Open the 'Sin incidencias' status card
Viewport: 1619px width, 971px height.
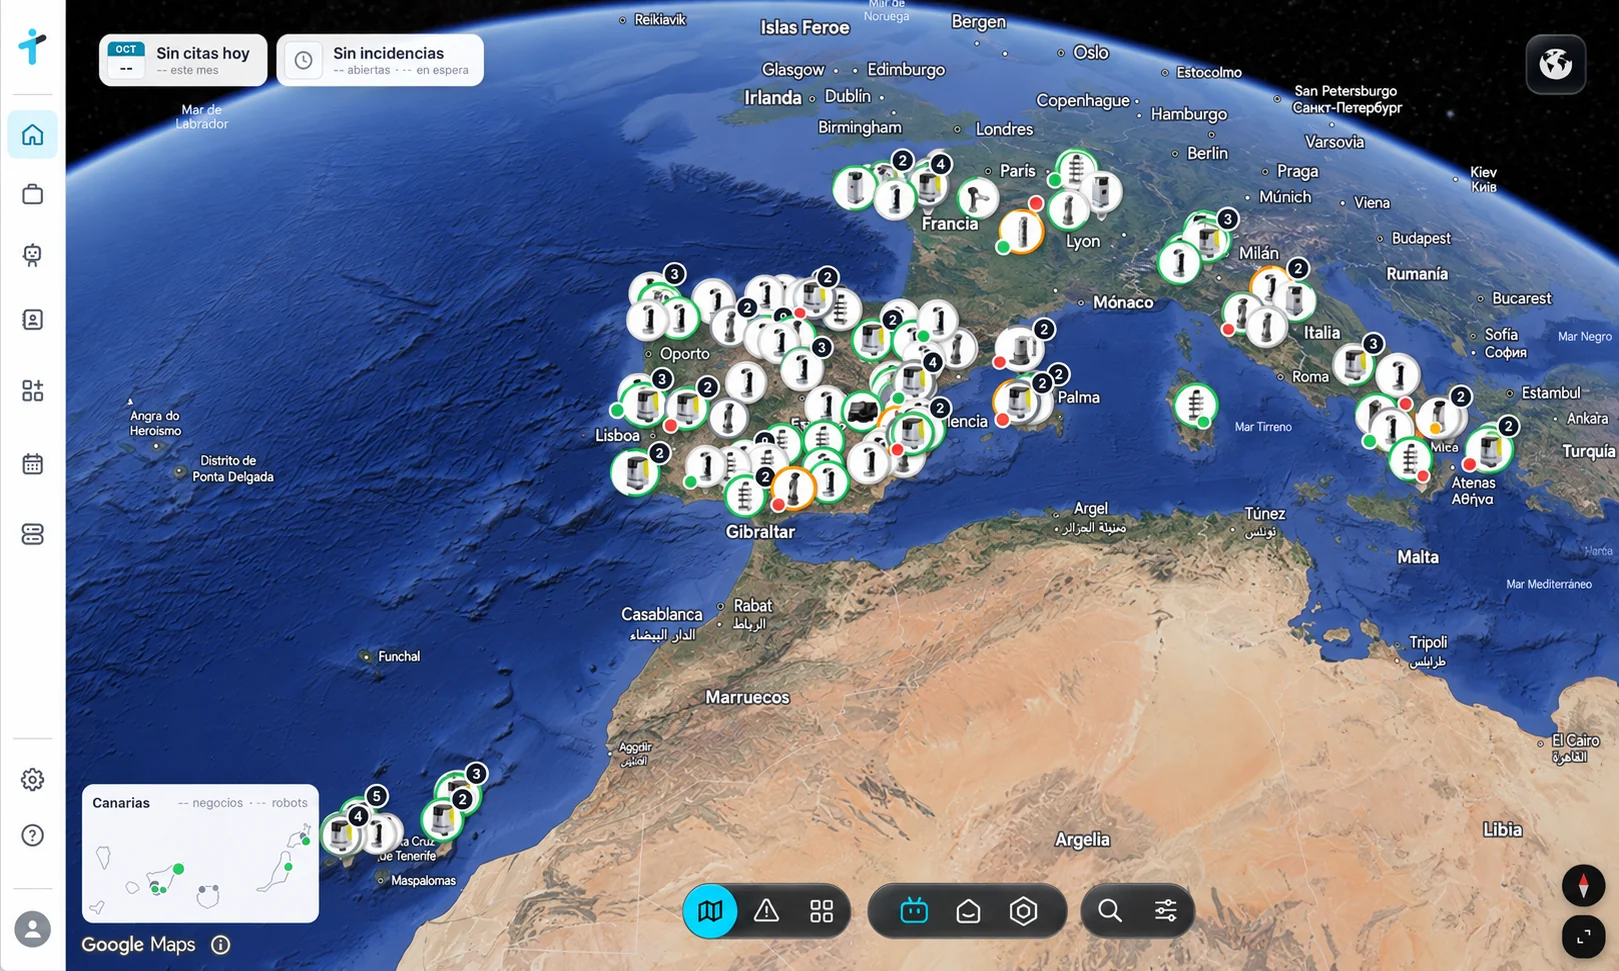[380, 60]
